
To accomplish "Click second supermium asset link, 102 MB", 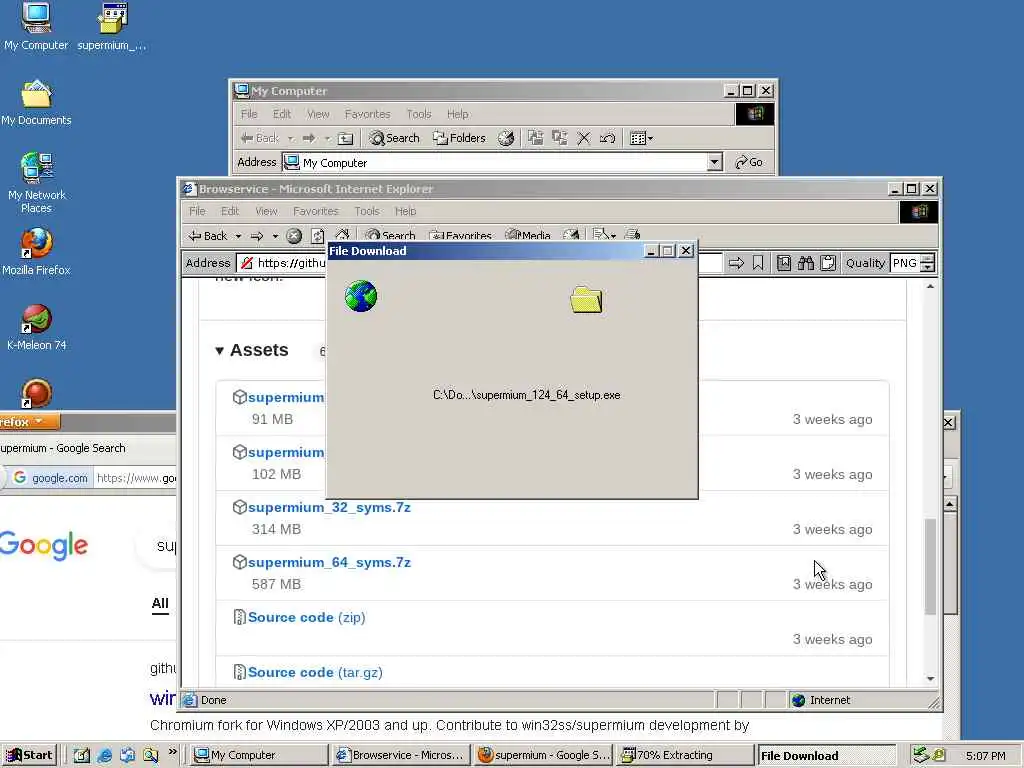I will 285,452.
